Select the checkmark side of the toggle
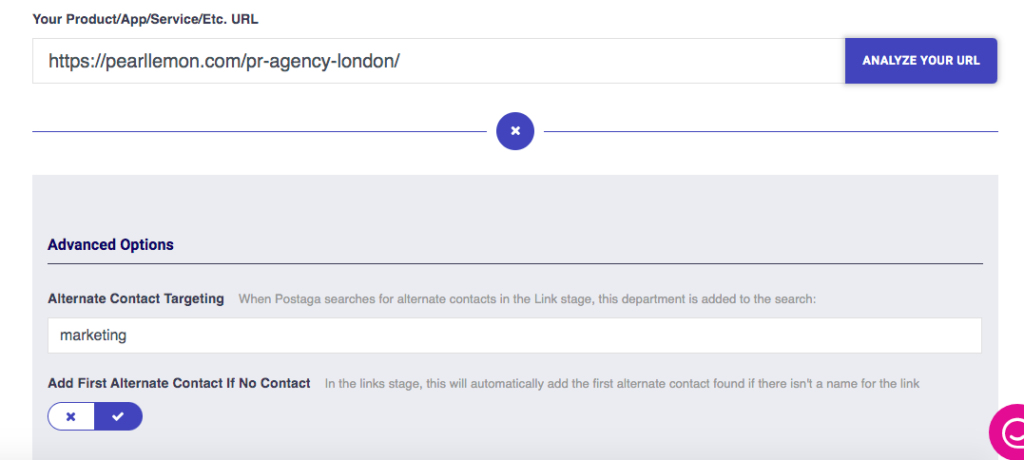The height and width of the screenshot is (460, 1024). tap(118, 416)
